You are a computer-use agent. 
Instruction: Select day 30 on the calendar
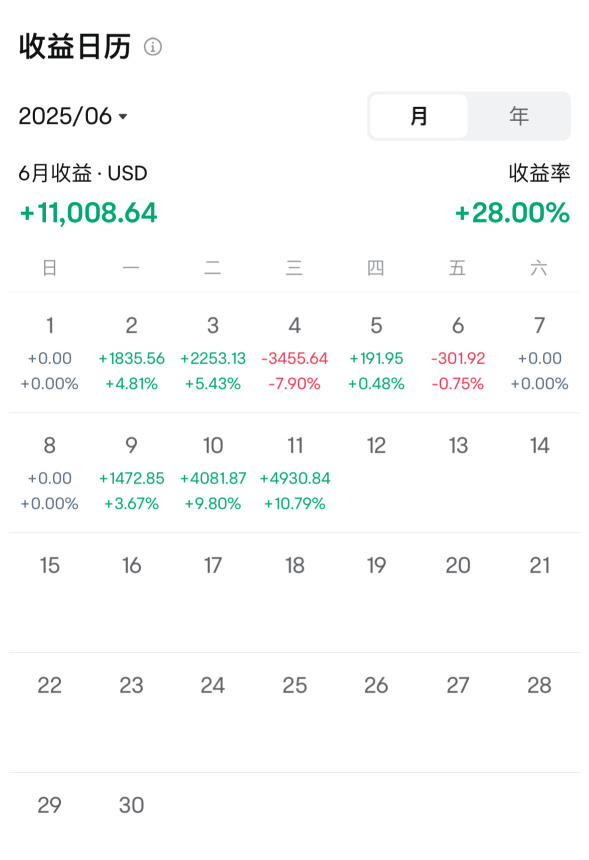(x=132, y=805)
